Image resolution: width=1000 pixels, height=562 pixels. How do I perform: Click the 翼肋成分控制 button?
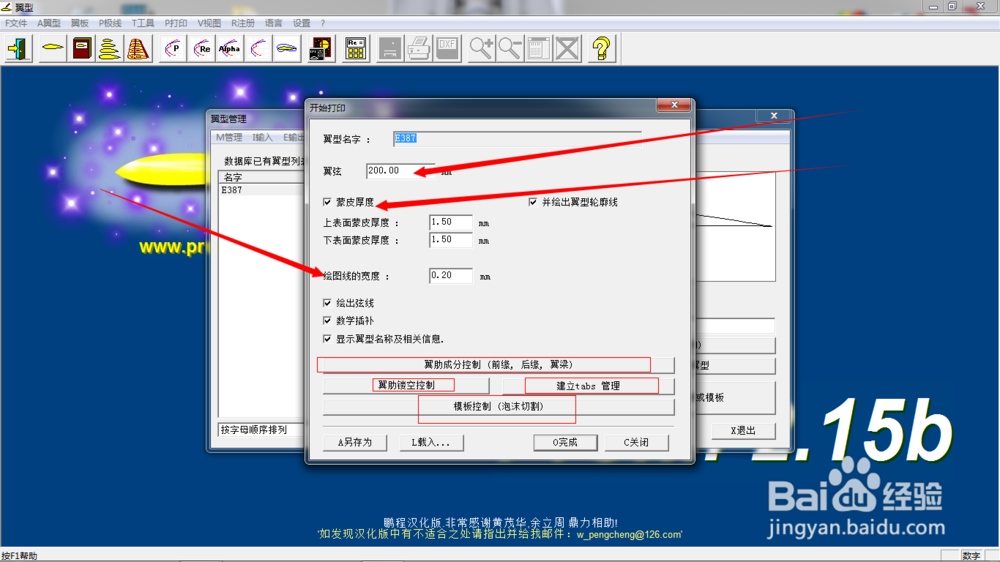(498, 365)
